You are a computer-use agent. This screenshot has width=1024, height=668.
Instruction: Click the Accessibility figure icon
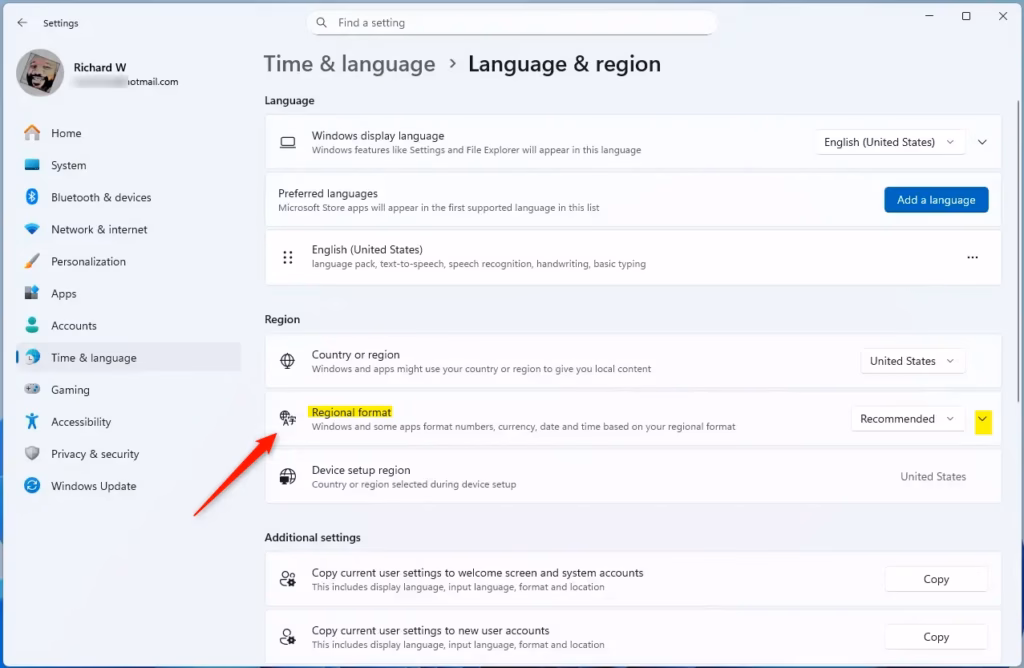point(32,421)
